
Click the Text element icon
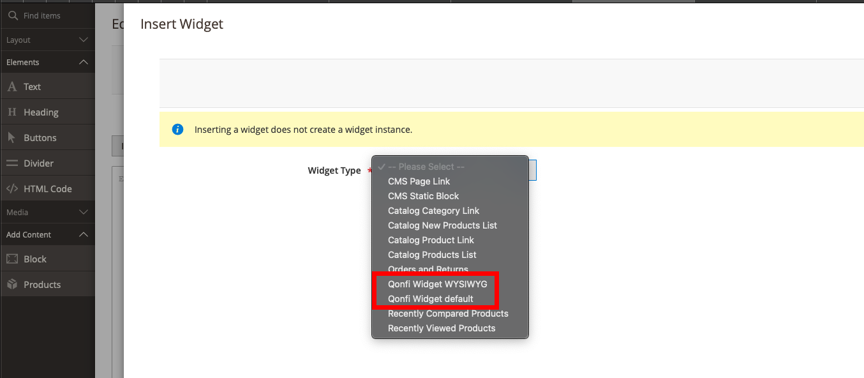12,87
